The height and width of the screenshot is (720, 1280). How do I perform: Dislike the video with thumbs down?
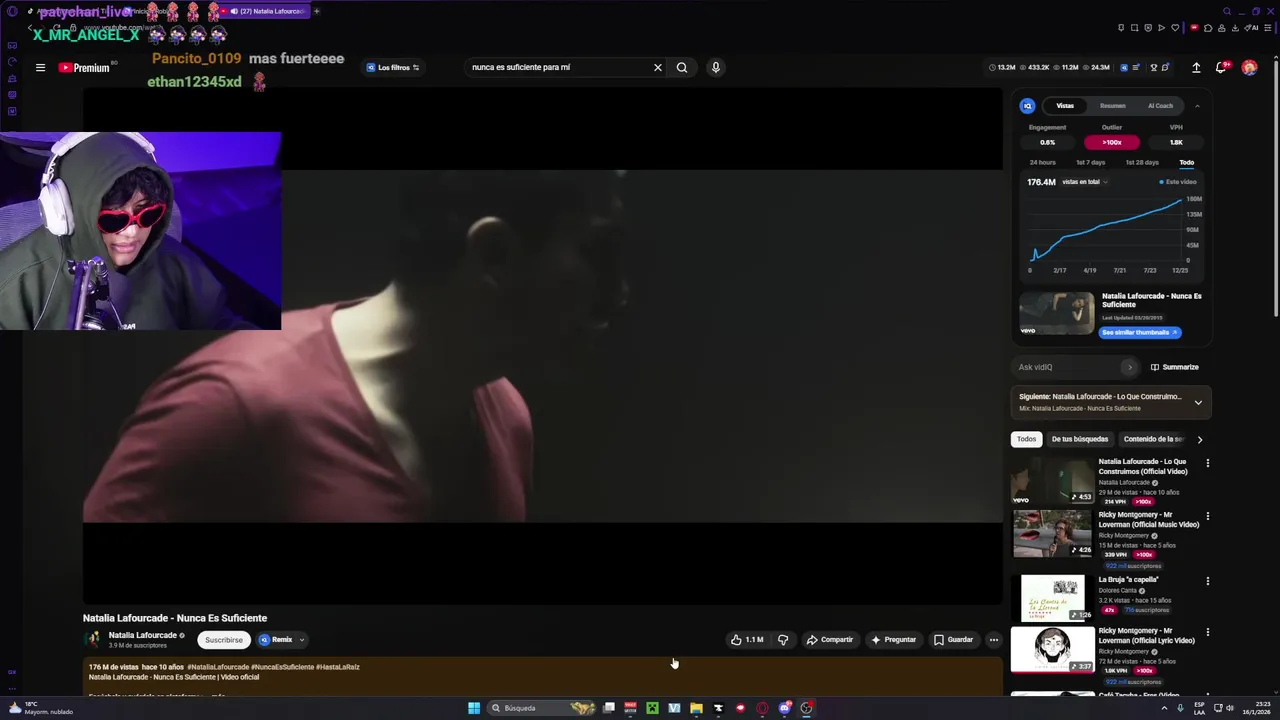[x=783, y=640]
